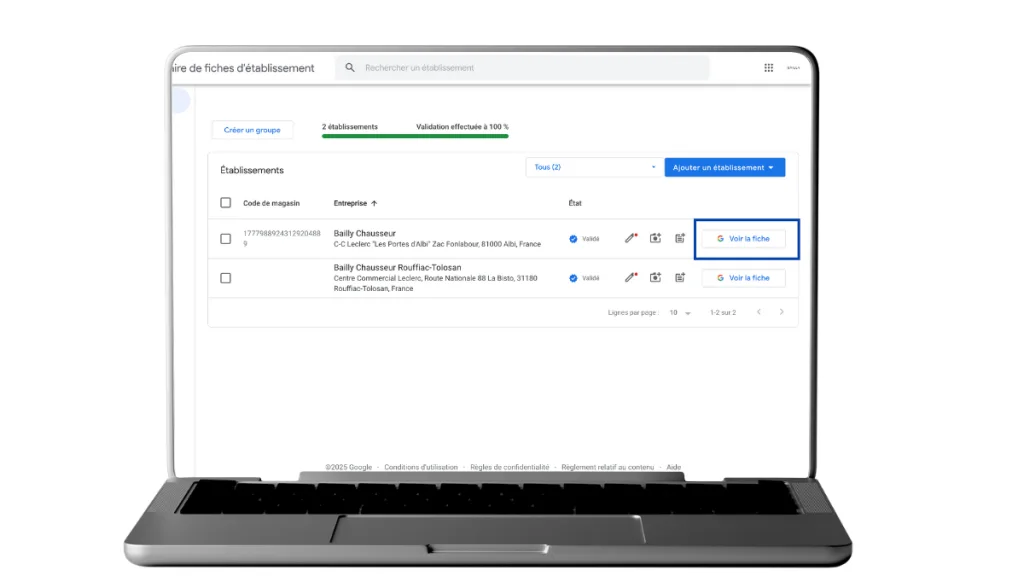Edit the Bailly Chausseur Rouffiac-Tolosan listing via pencil icon
The width and height of the screenshot is (1024, 576).
tap(630, 277)
